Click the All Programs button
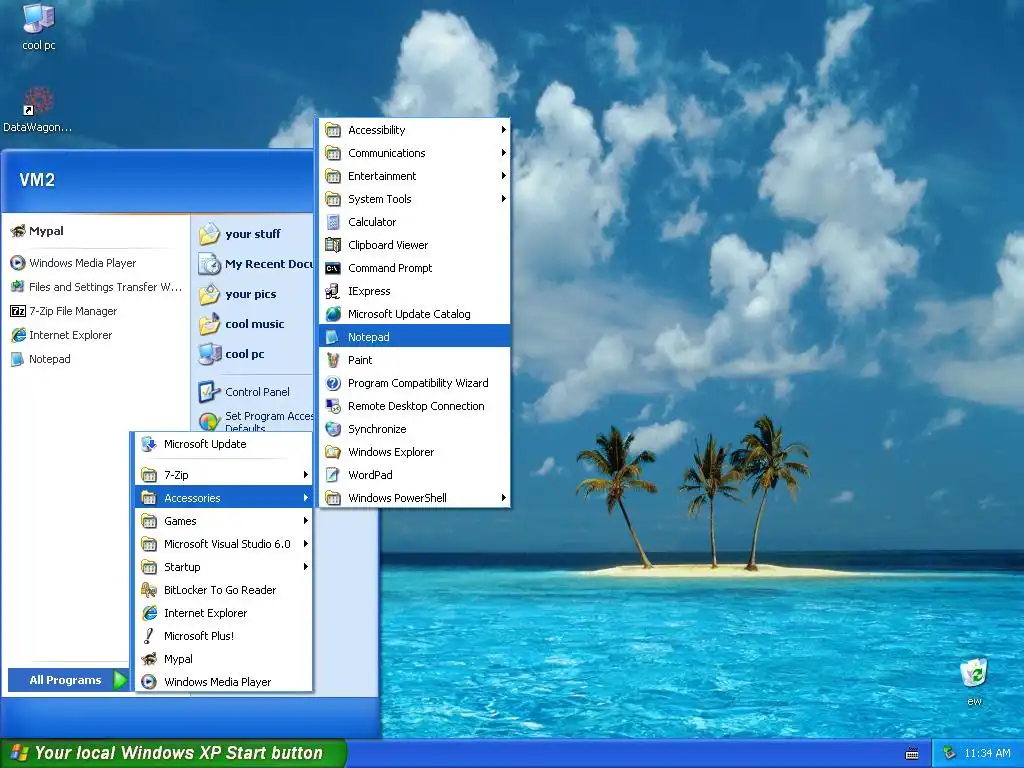The width and height of the screenshot is (1024, 768). pyautogui.click(x=68, y=680)
